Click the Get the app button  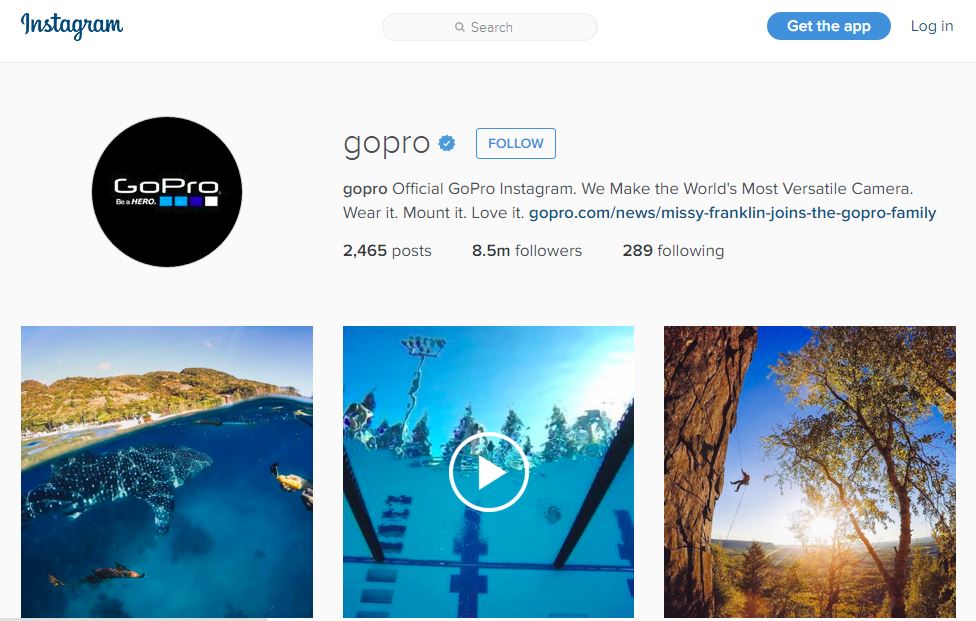[828, 26]
